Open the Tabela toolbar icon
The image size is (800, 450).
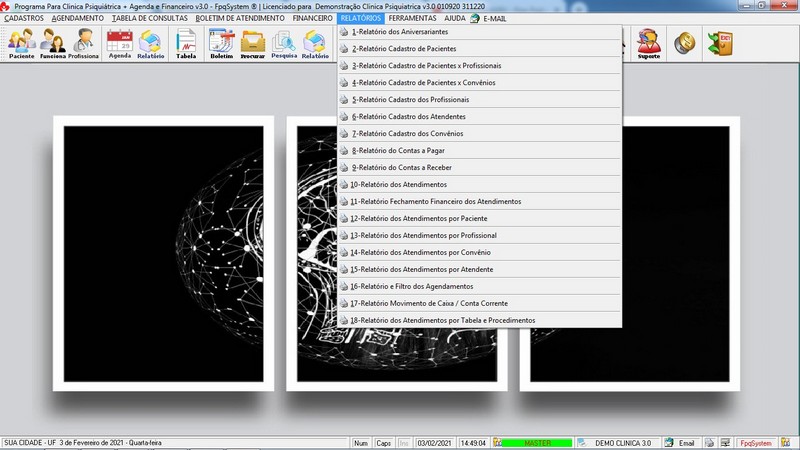point(186,43)
